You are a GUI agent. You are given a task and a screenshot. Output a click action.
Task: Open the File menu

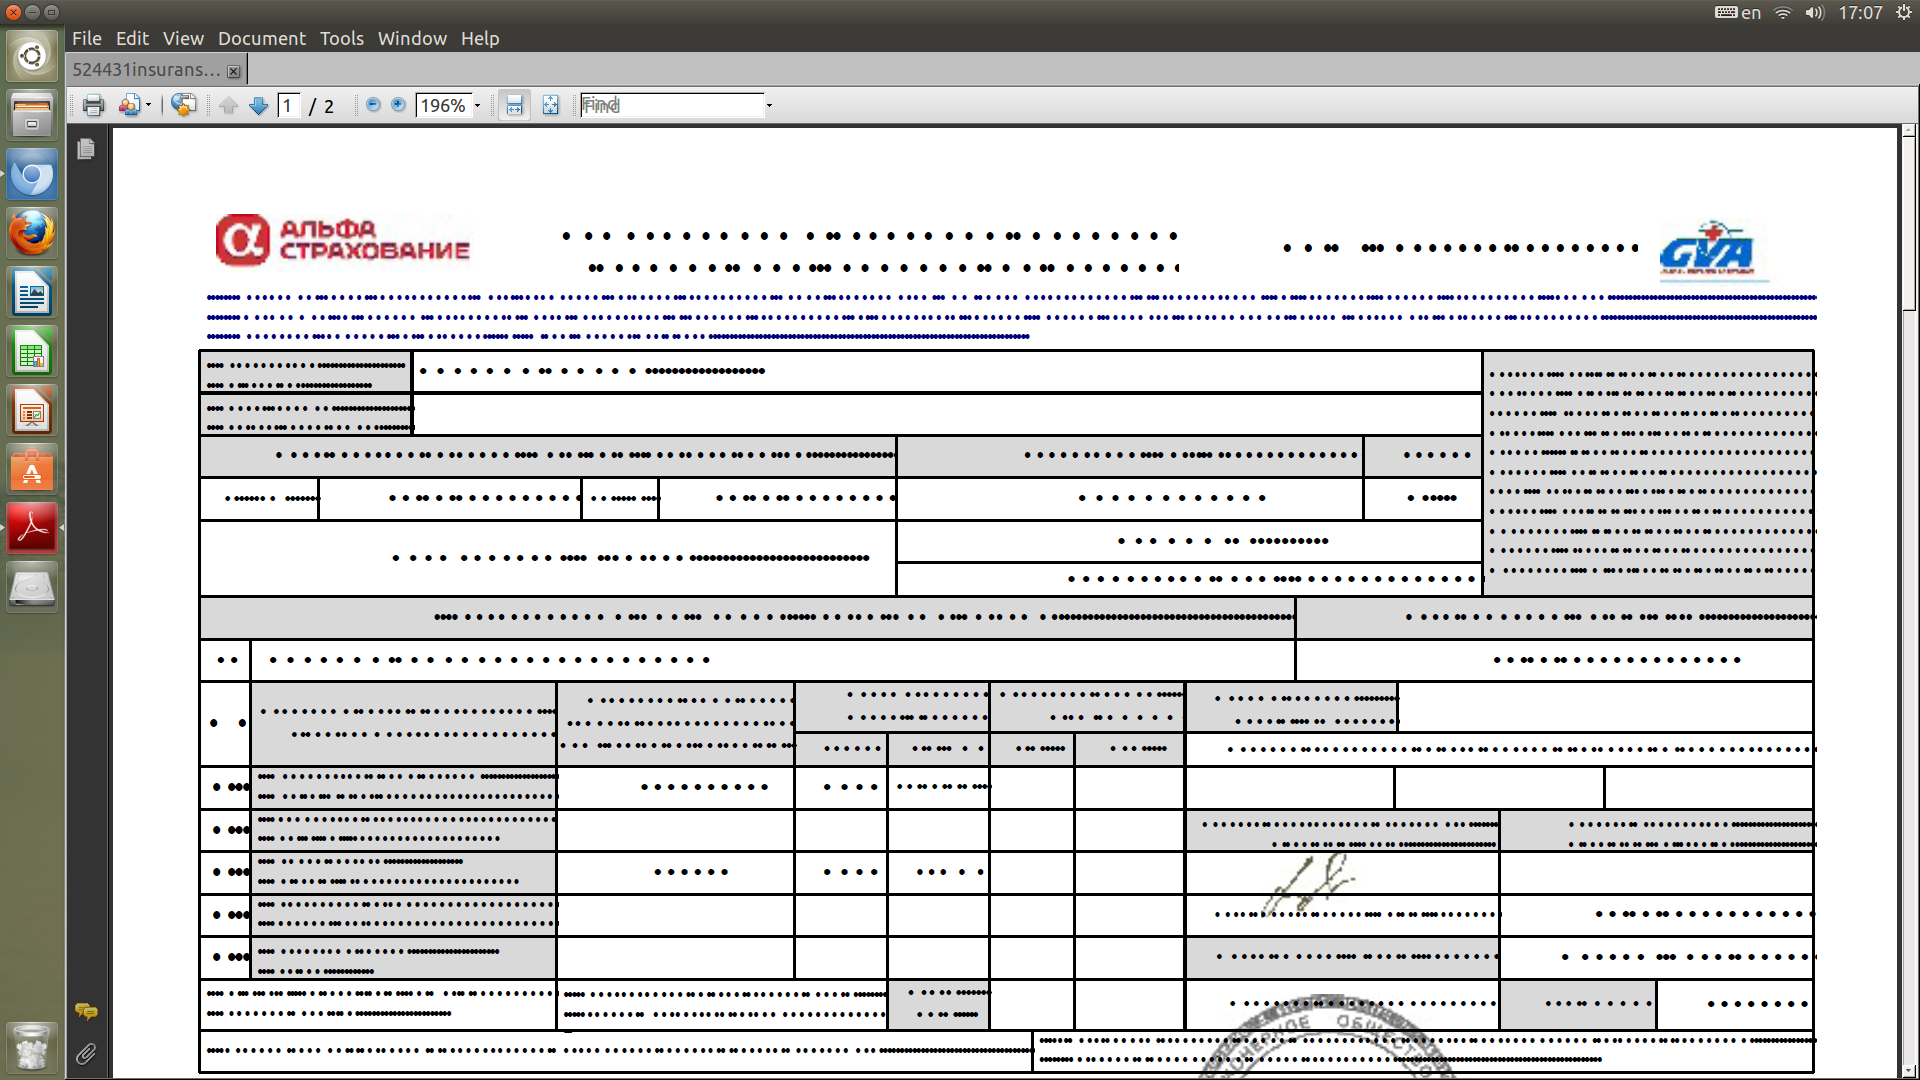pyautogui.click(x=87, y=38)
